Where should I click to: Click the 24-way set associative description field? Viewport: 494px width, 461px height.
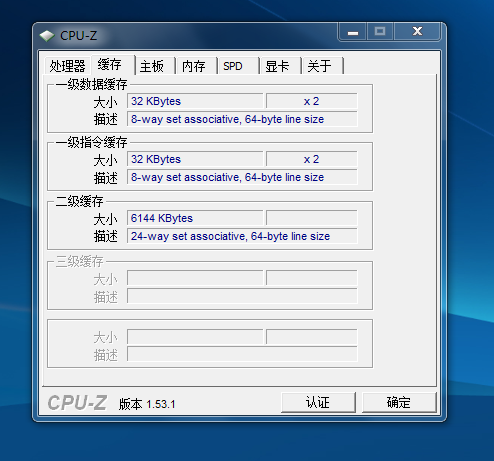coord(242,236)
